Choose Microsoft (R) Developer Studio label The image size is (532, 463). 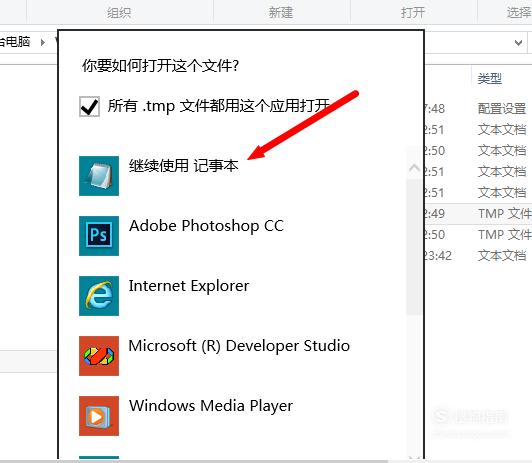coord(239,346)
